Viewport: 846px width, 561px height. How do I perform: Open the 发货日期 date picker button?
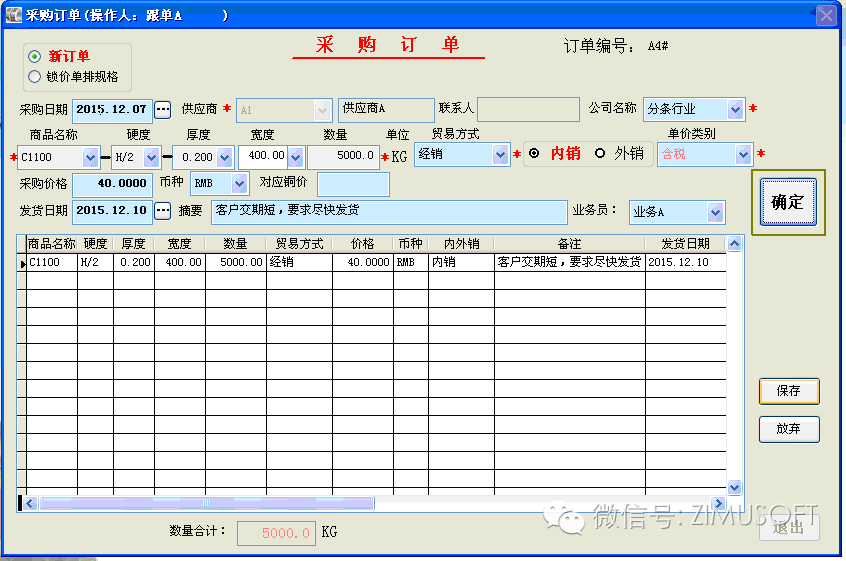[163, 211]
